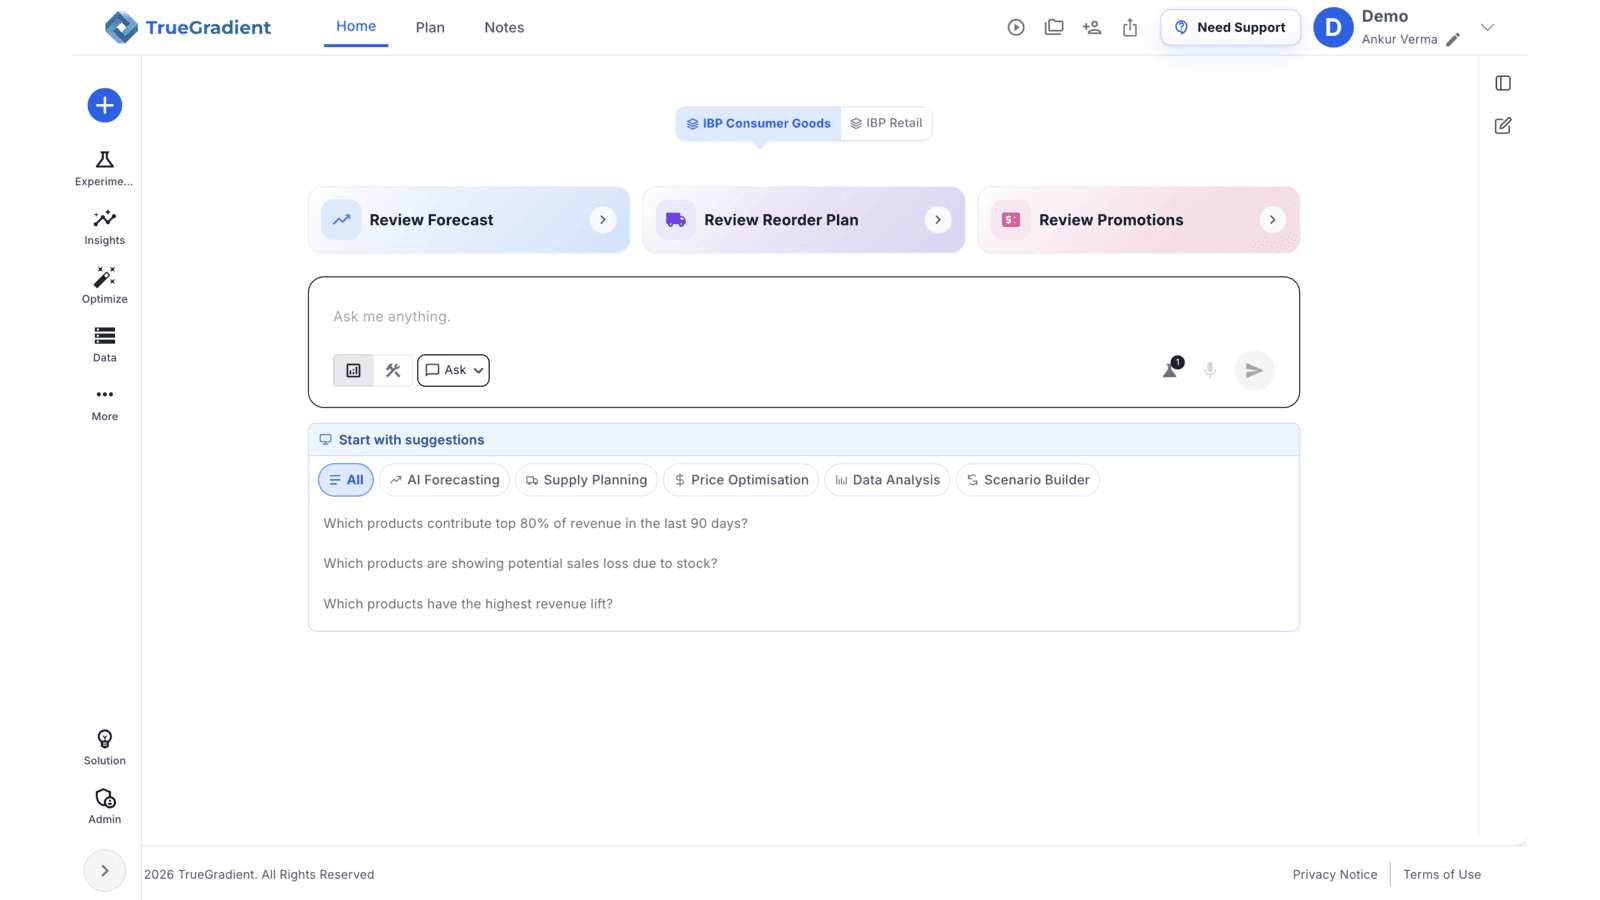Click More options in sidebar
This screenshot has width=1600, height=900.
(104, 403)
